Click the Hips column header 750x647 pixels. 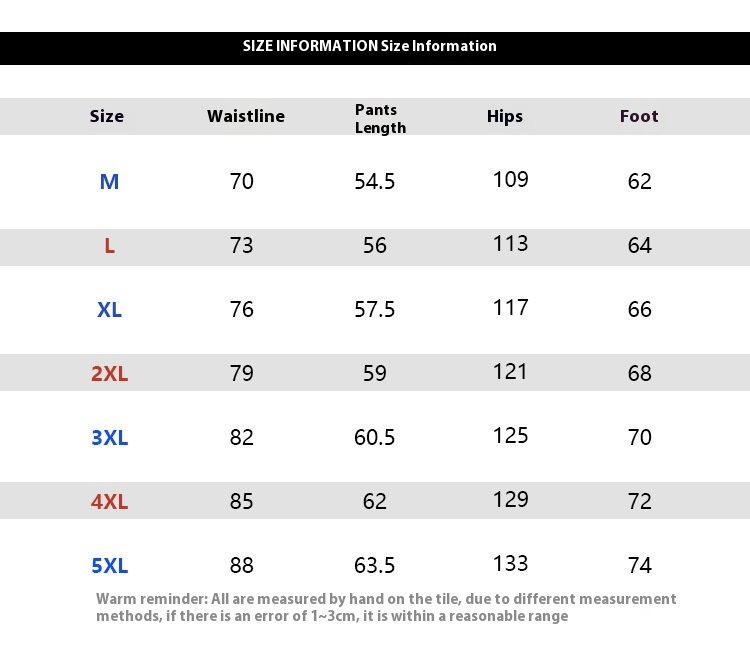tap(505, 116)
